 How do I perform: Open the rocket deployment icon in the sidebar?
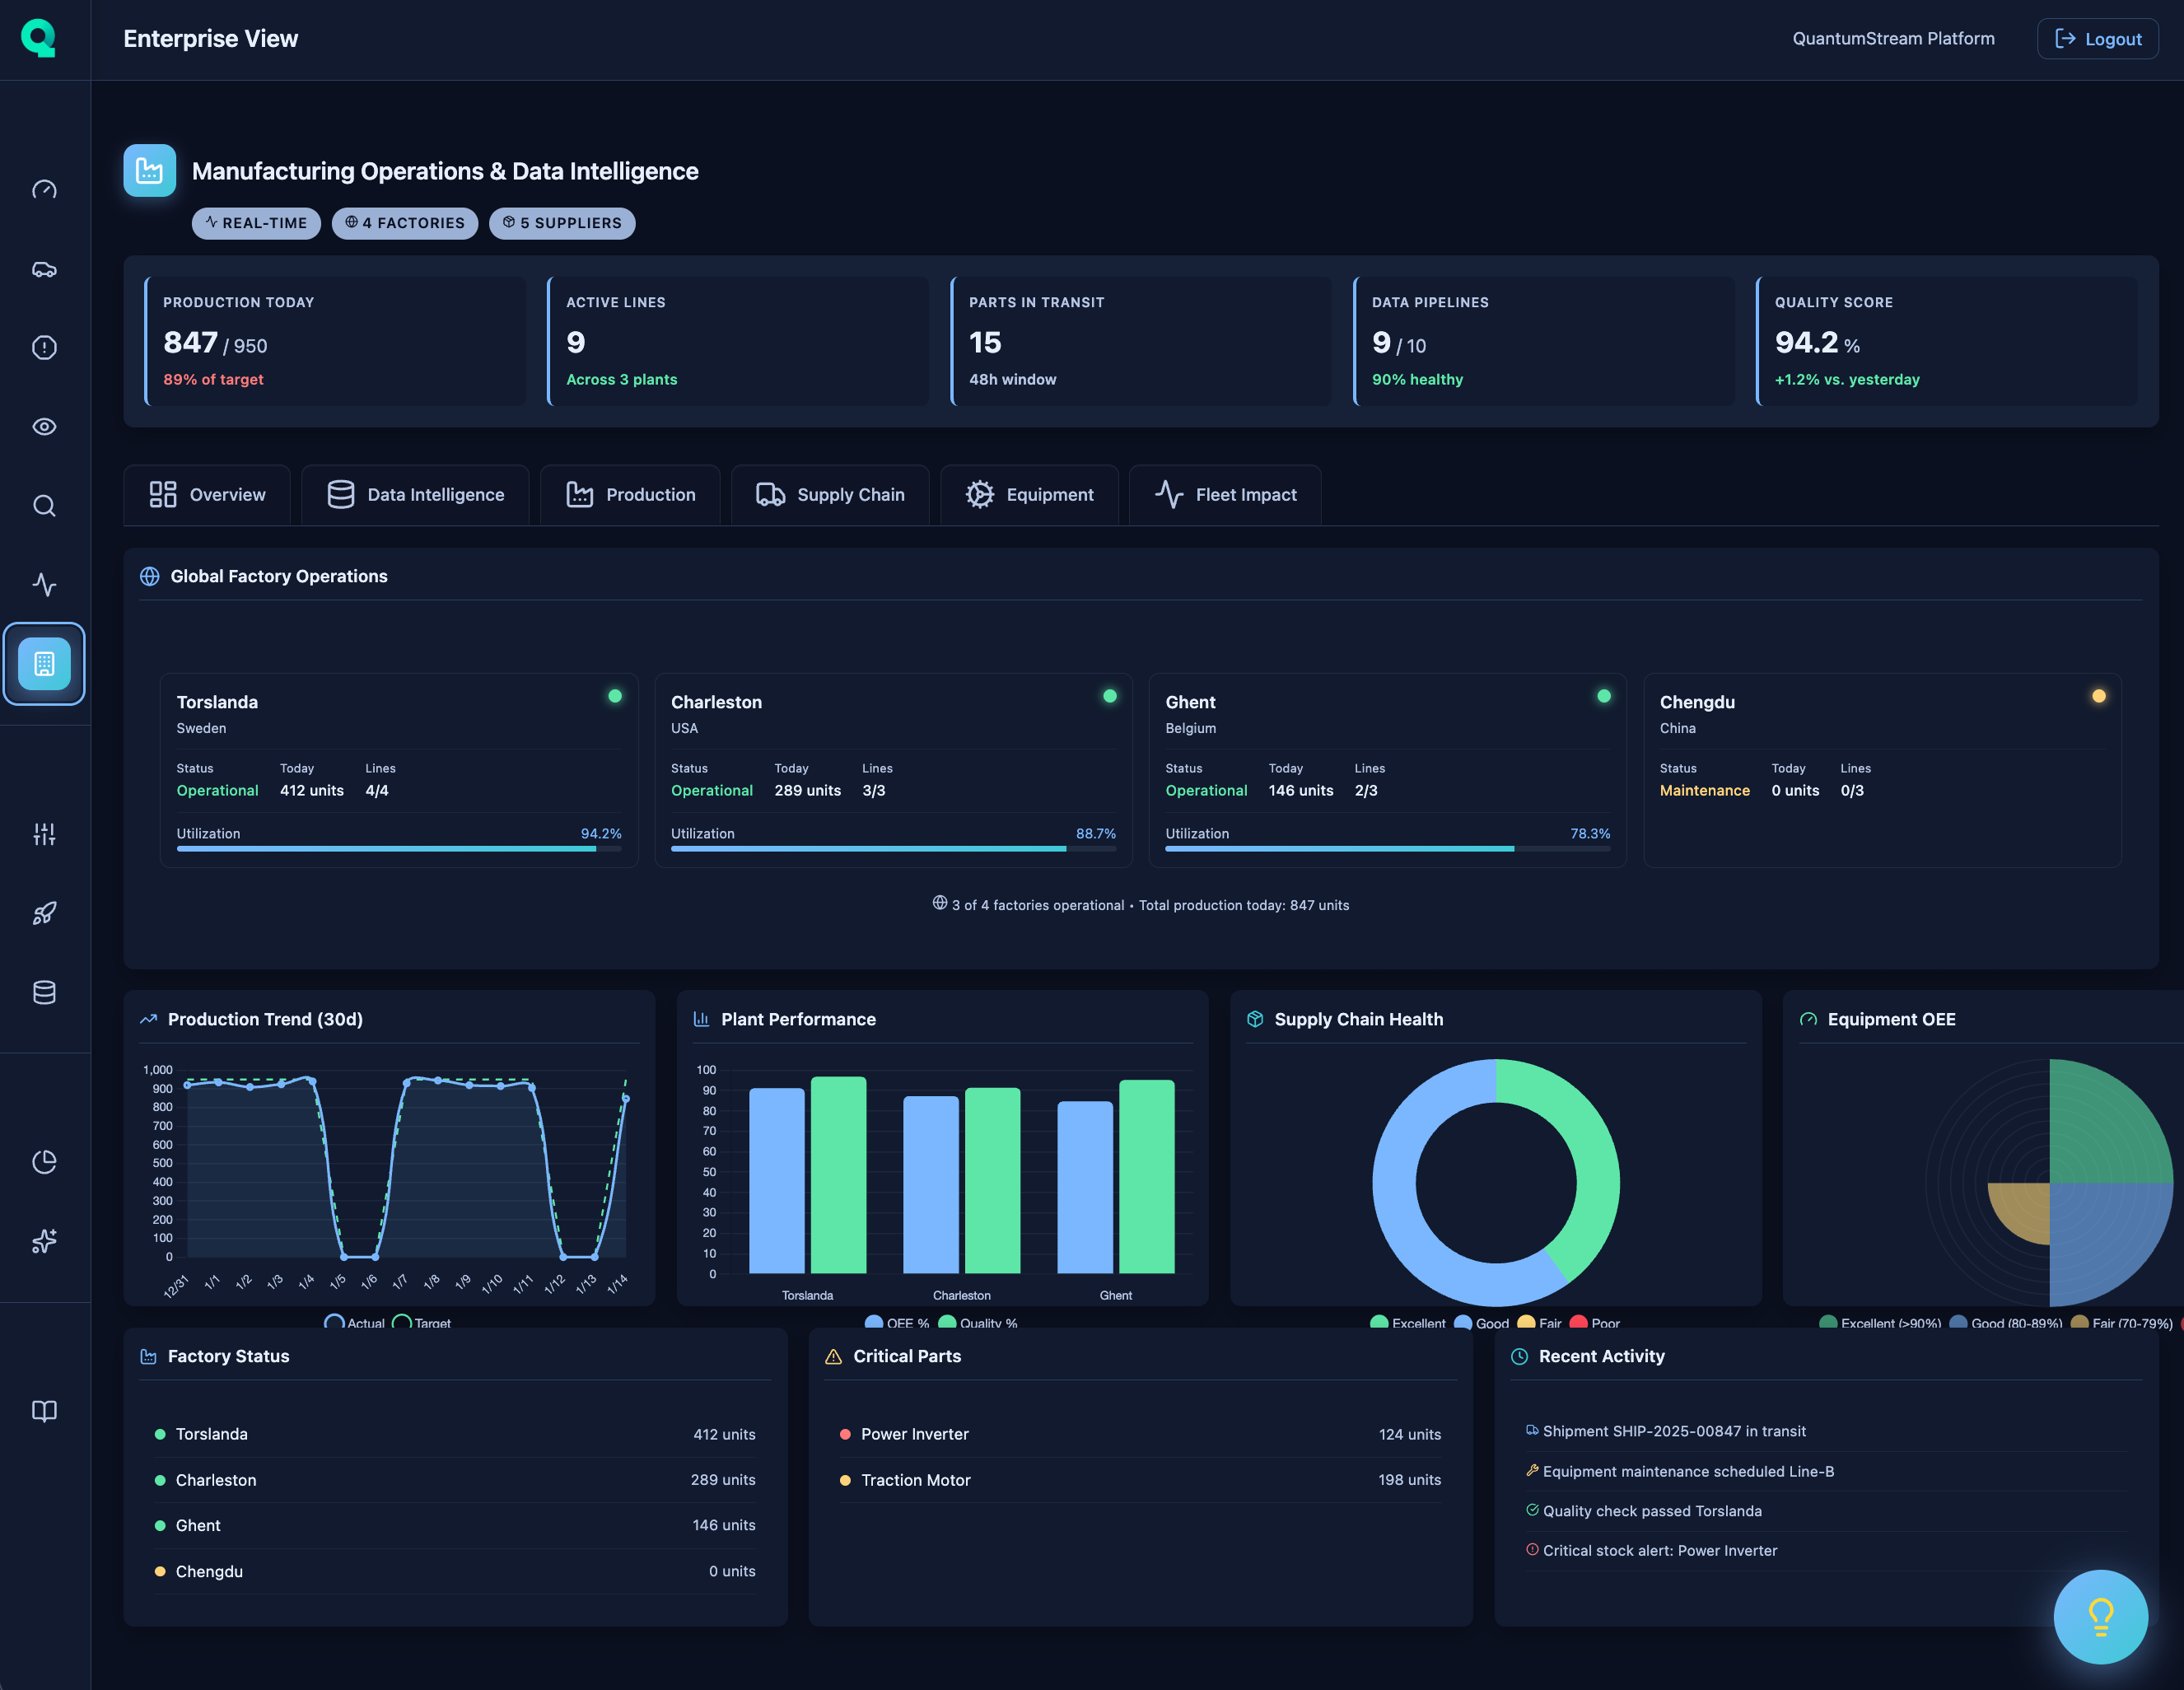point(44,912)
